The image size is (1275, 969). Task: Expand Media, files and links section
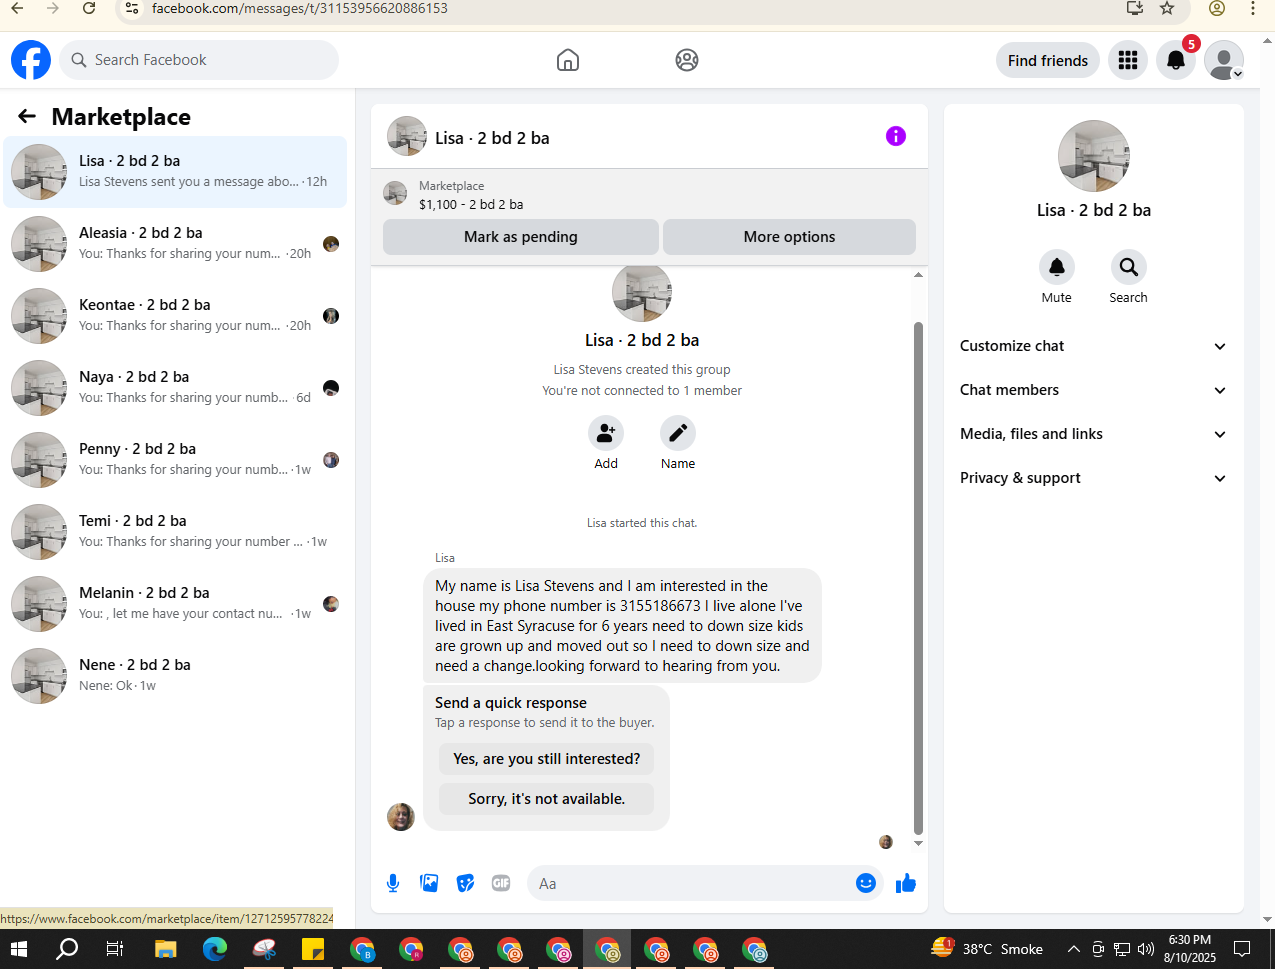pos(1093,434)
